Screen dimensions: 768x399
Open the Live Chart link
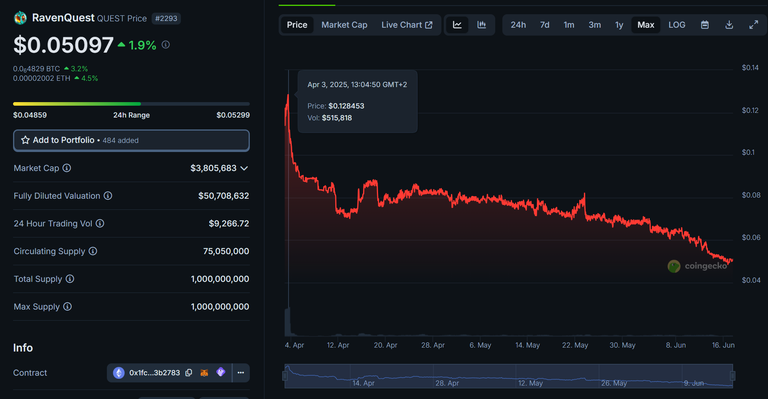pos(407,25)
